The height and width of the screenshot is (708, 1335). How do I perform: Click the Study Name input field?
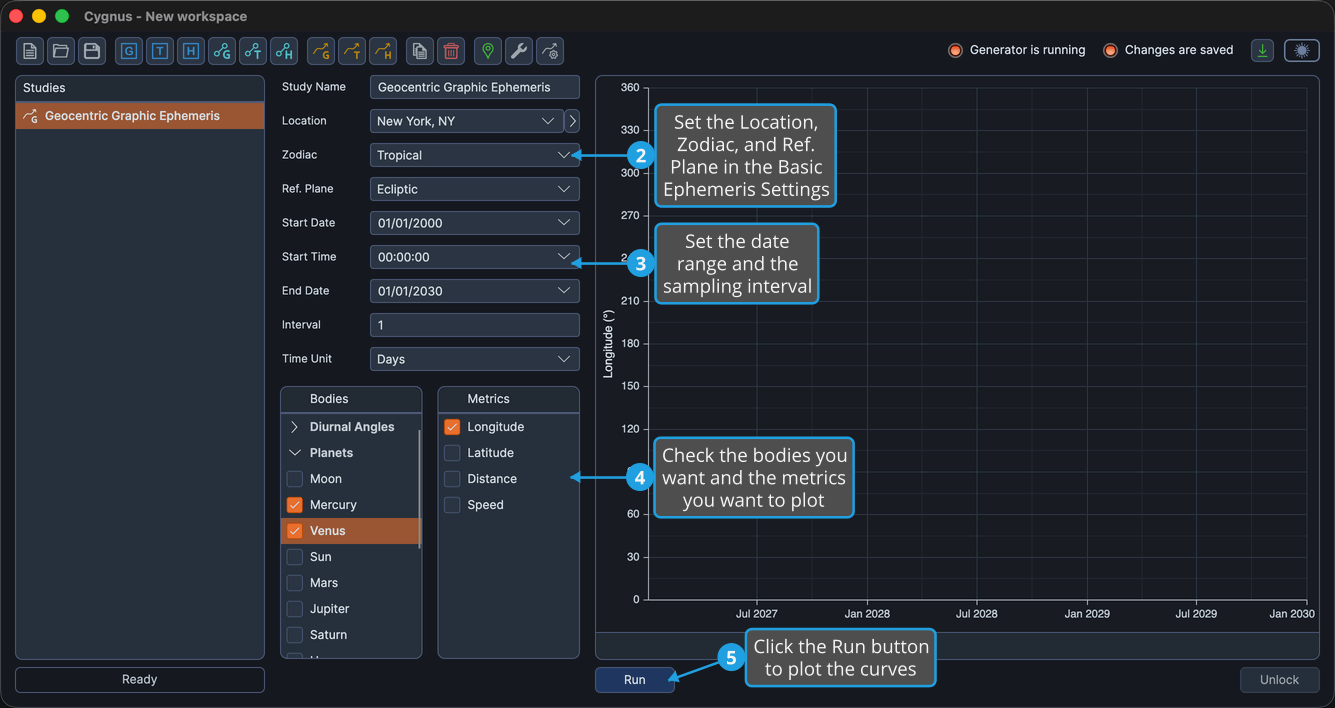pos(475,87)
